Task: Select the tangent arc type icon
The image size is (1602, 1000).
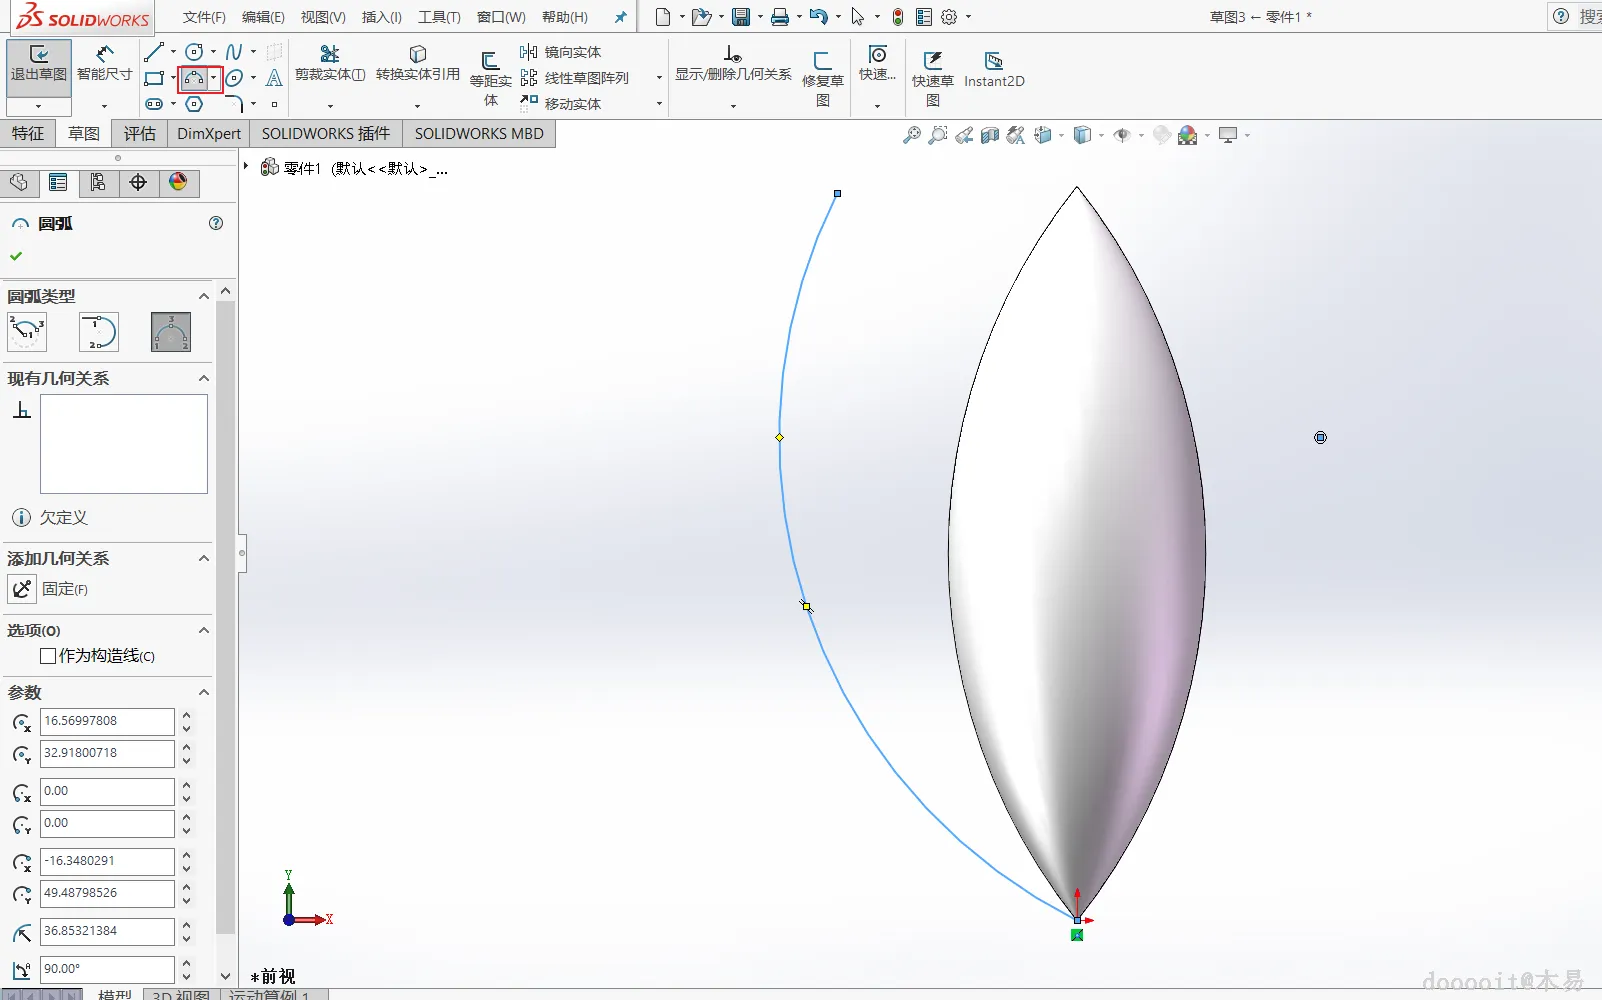Action: point(99,332)
